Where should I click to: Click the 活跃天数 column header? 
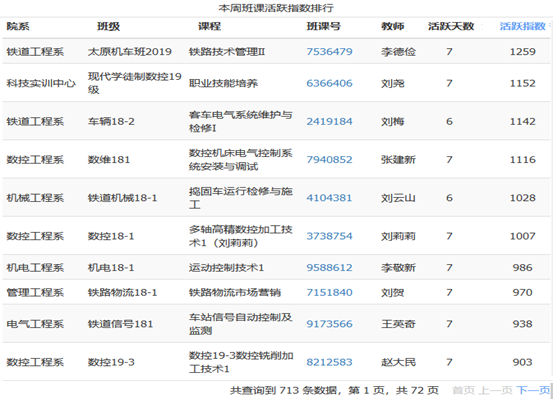tap(451, 26)
